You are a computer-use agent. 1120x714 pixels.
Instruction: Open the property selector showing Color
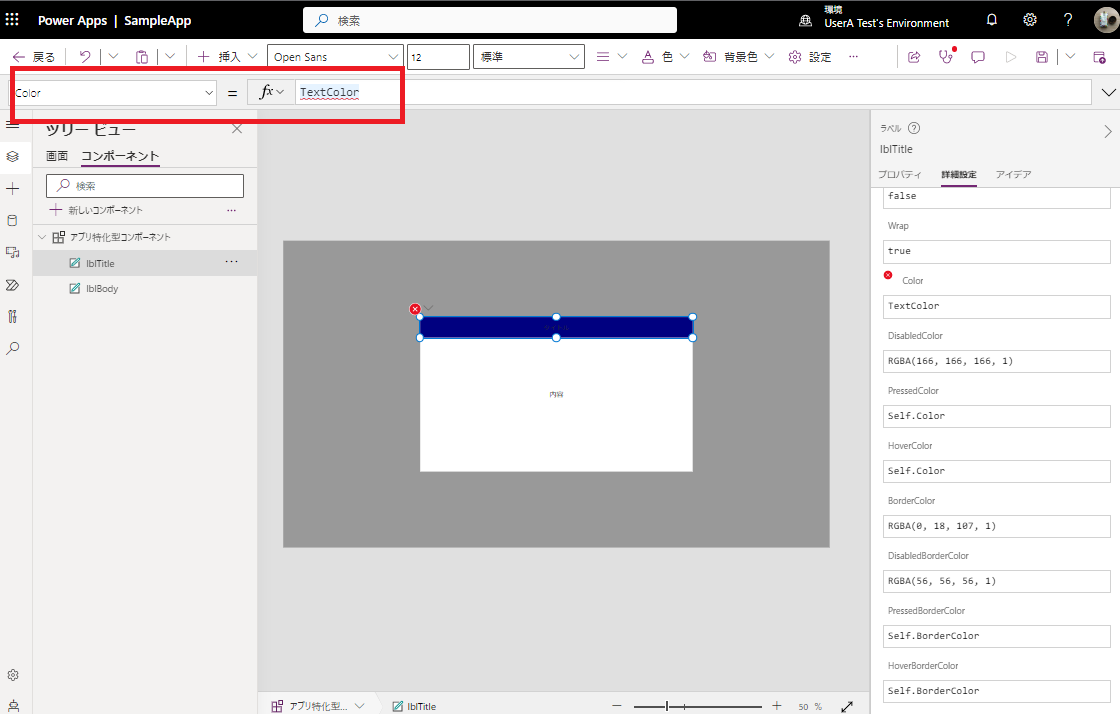(x=113, y=92)
